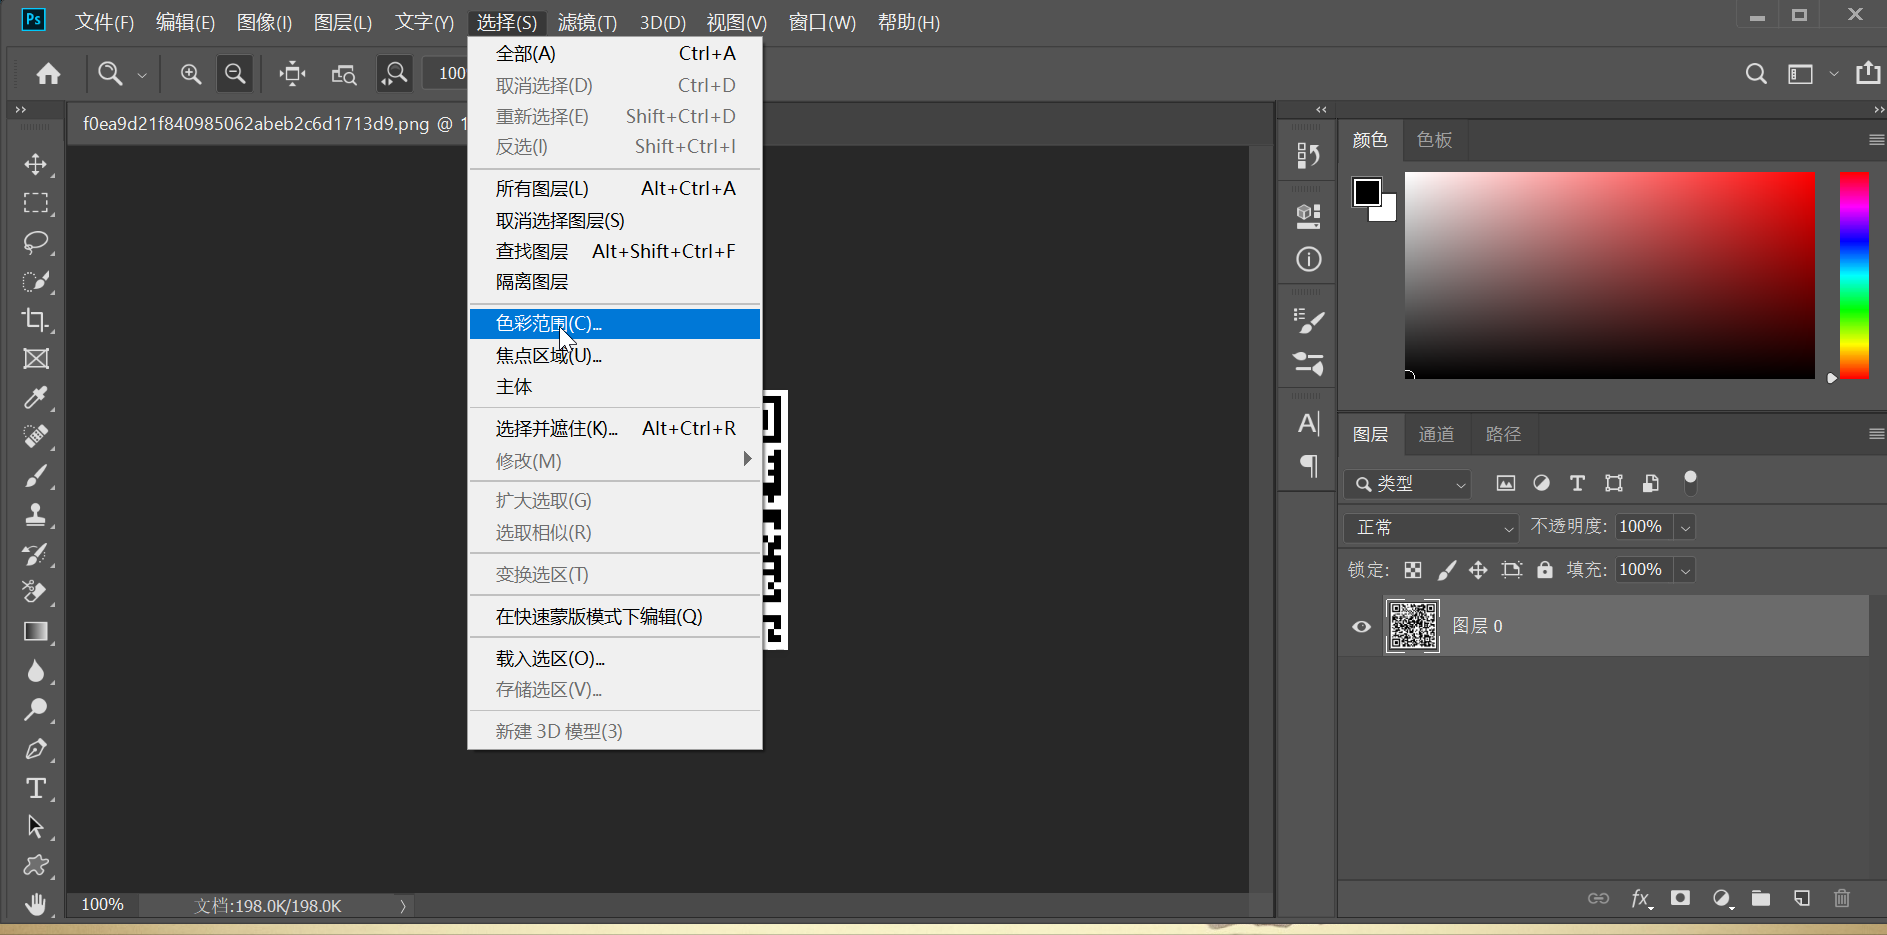Image resolution: width=1887 pixels, height=935 pixels.
Task: Open the 正常 blend mode dropdown
Action: [1430, 527]
